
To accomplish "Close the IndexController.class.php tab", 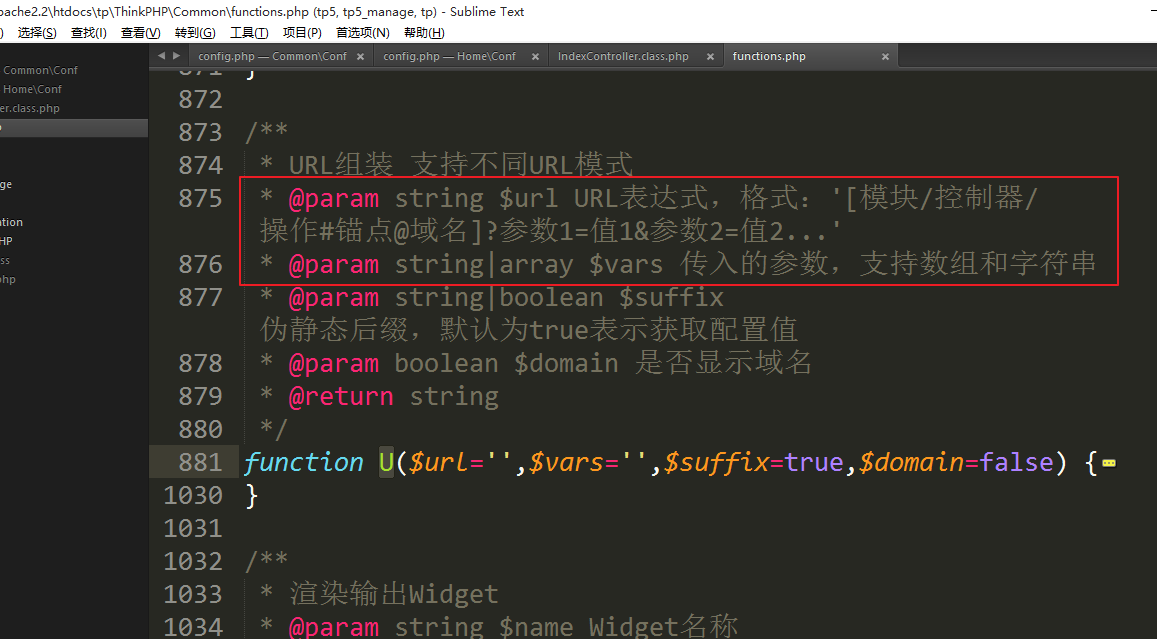I will 710,57.
